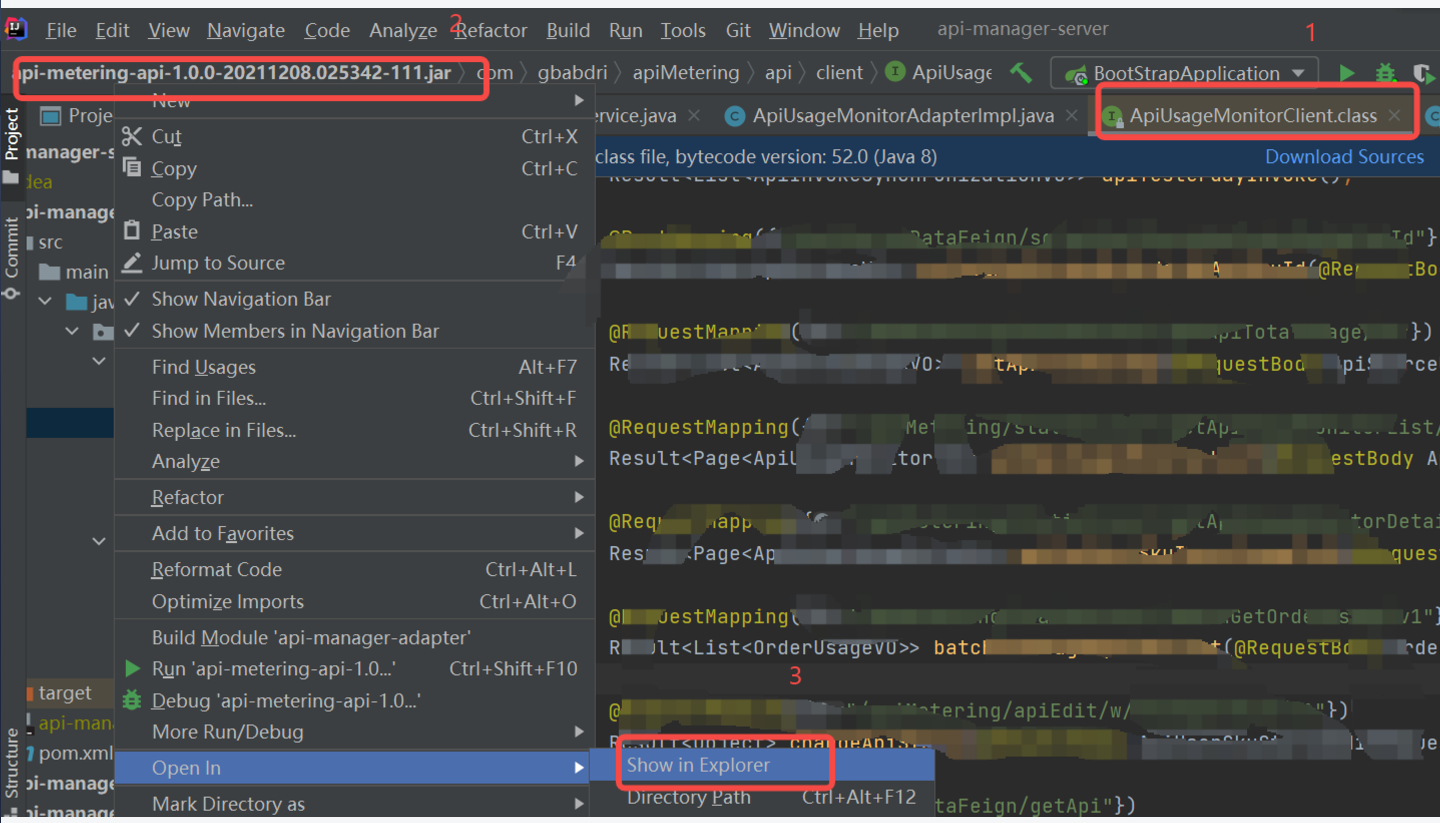The height and width of the screenshot is (823, 1440).
Task: Click the main folder icon in tree
Action: [x=50, y=272]
